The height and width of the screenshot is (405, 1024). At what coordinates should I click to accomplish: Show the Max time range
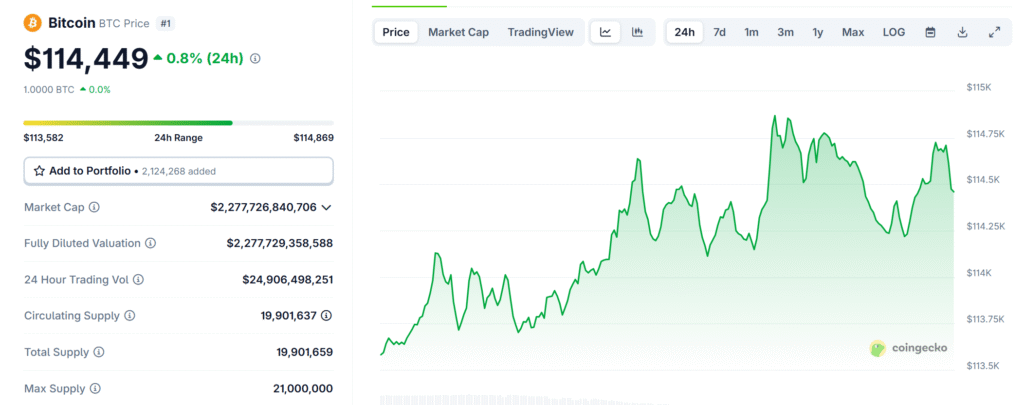click(853, 32)
